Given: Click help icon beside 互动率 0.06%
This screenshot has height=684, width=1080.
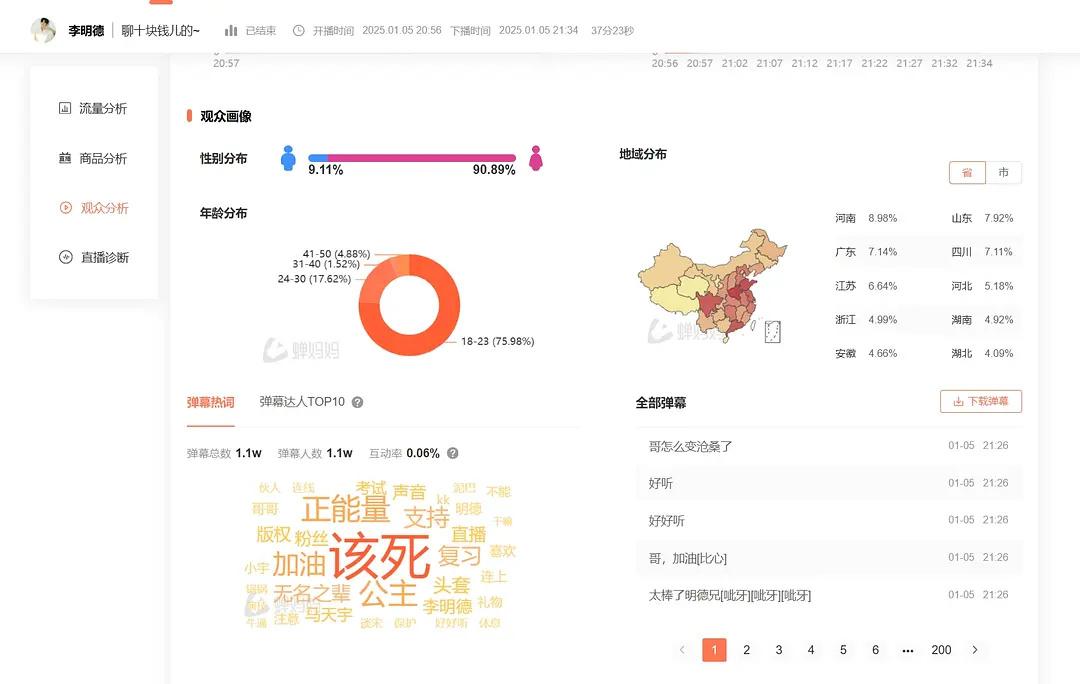Looking at the screenshot, I should [x=453, y=453].
